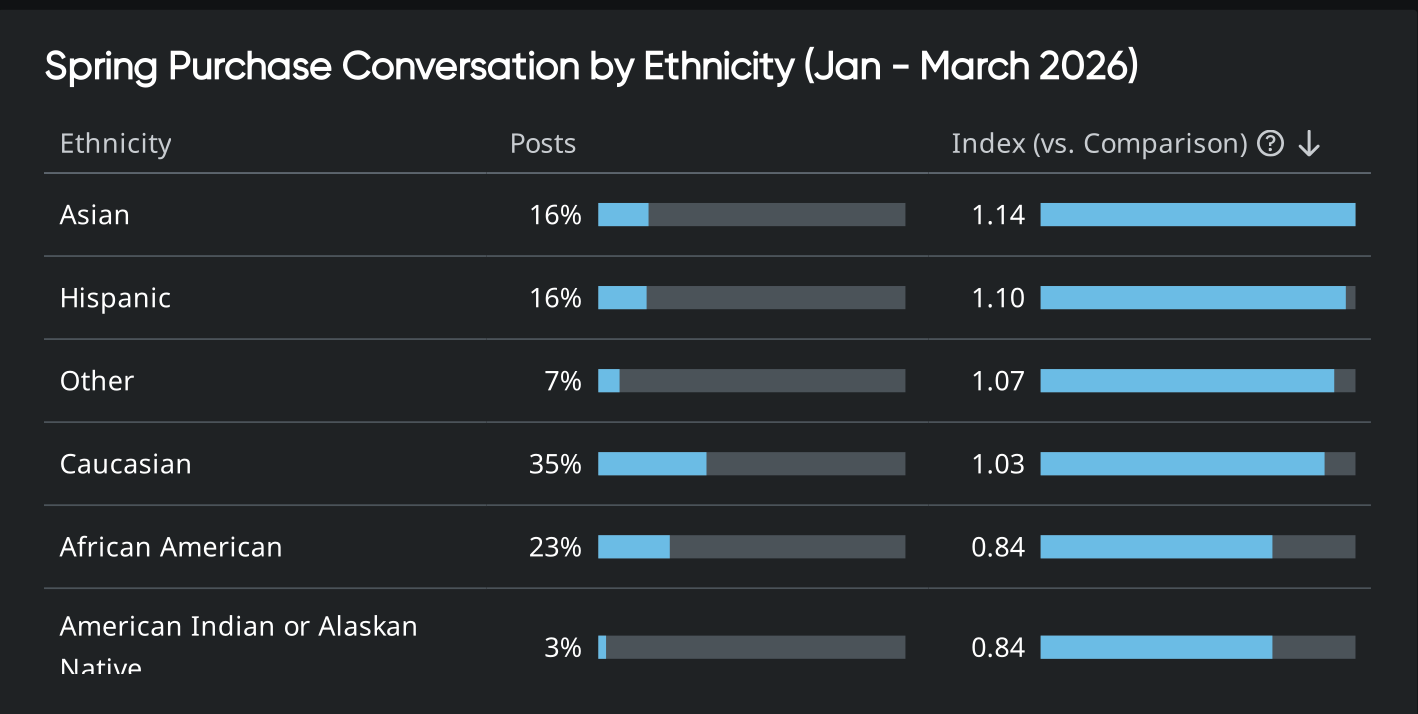
Task: Click the 3% Posts bar for American Indian
Action: [750, 647]
